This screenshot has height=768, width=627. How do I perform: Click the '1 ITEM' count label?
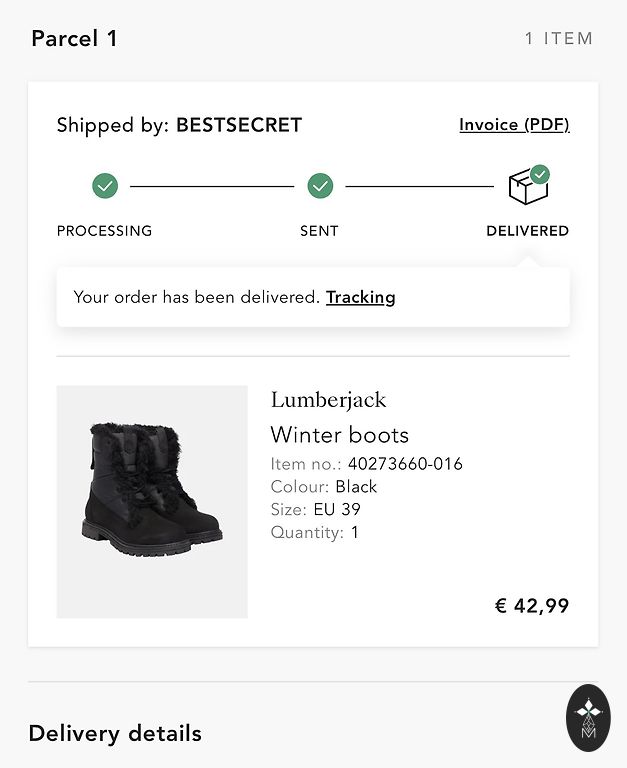click(559, 39)
